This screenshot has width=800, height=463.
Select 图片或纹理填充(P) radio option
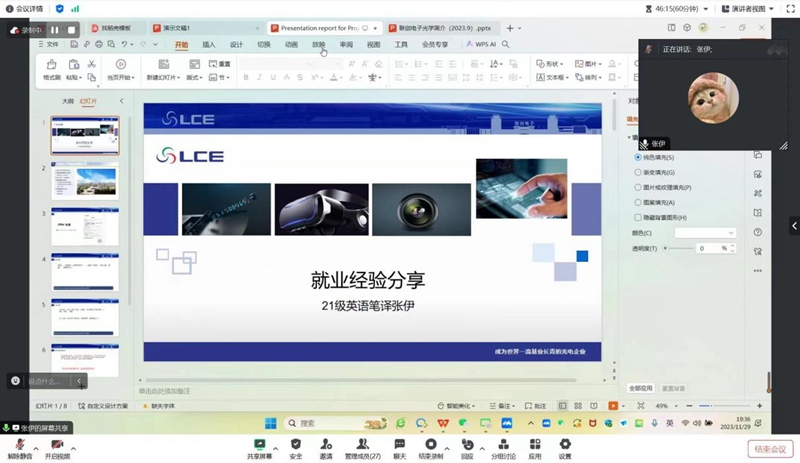click(x=638, y=187)
